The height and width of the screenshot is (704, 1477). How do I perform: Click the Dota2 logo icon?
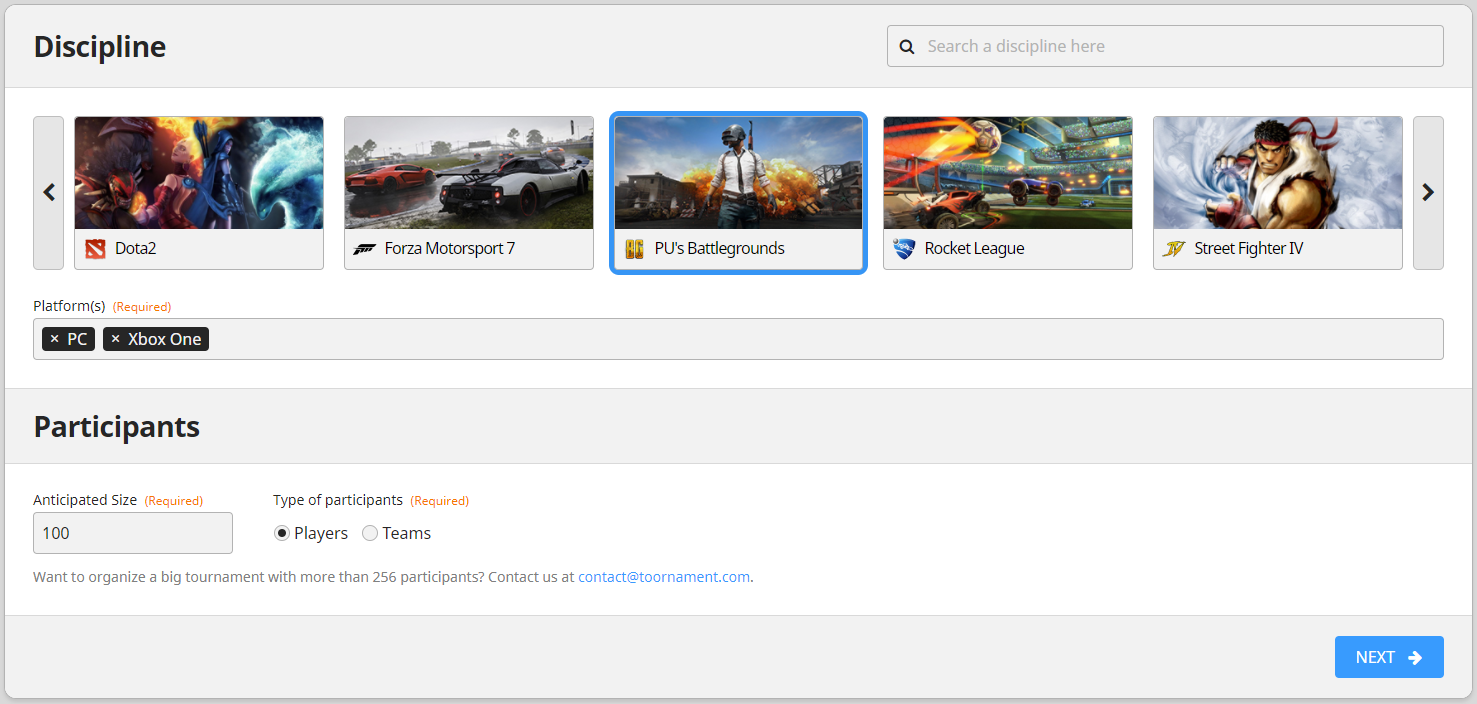pyautogui.click(x=95, y=249)
